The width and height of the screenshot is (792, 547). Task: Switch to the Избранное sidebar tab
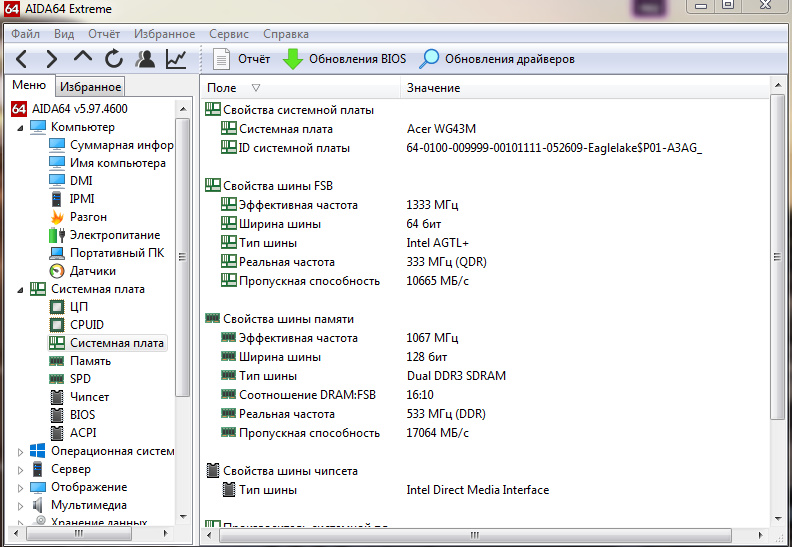click(x=90, y=87)
